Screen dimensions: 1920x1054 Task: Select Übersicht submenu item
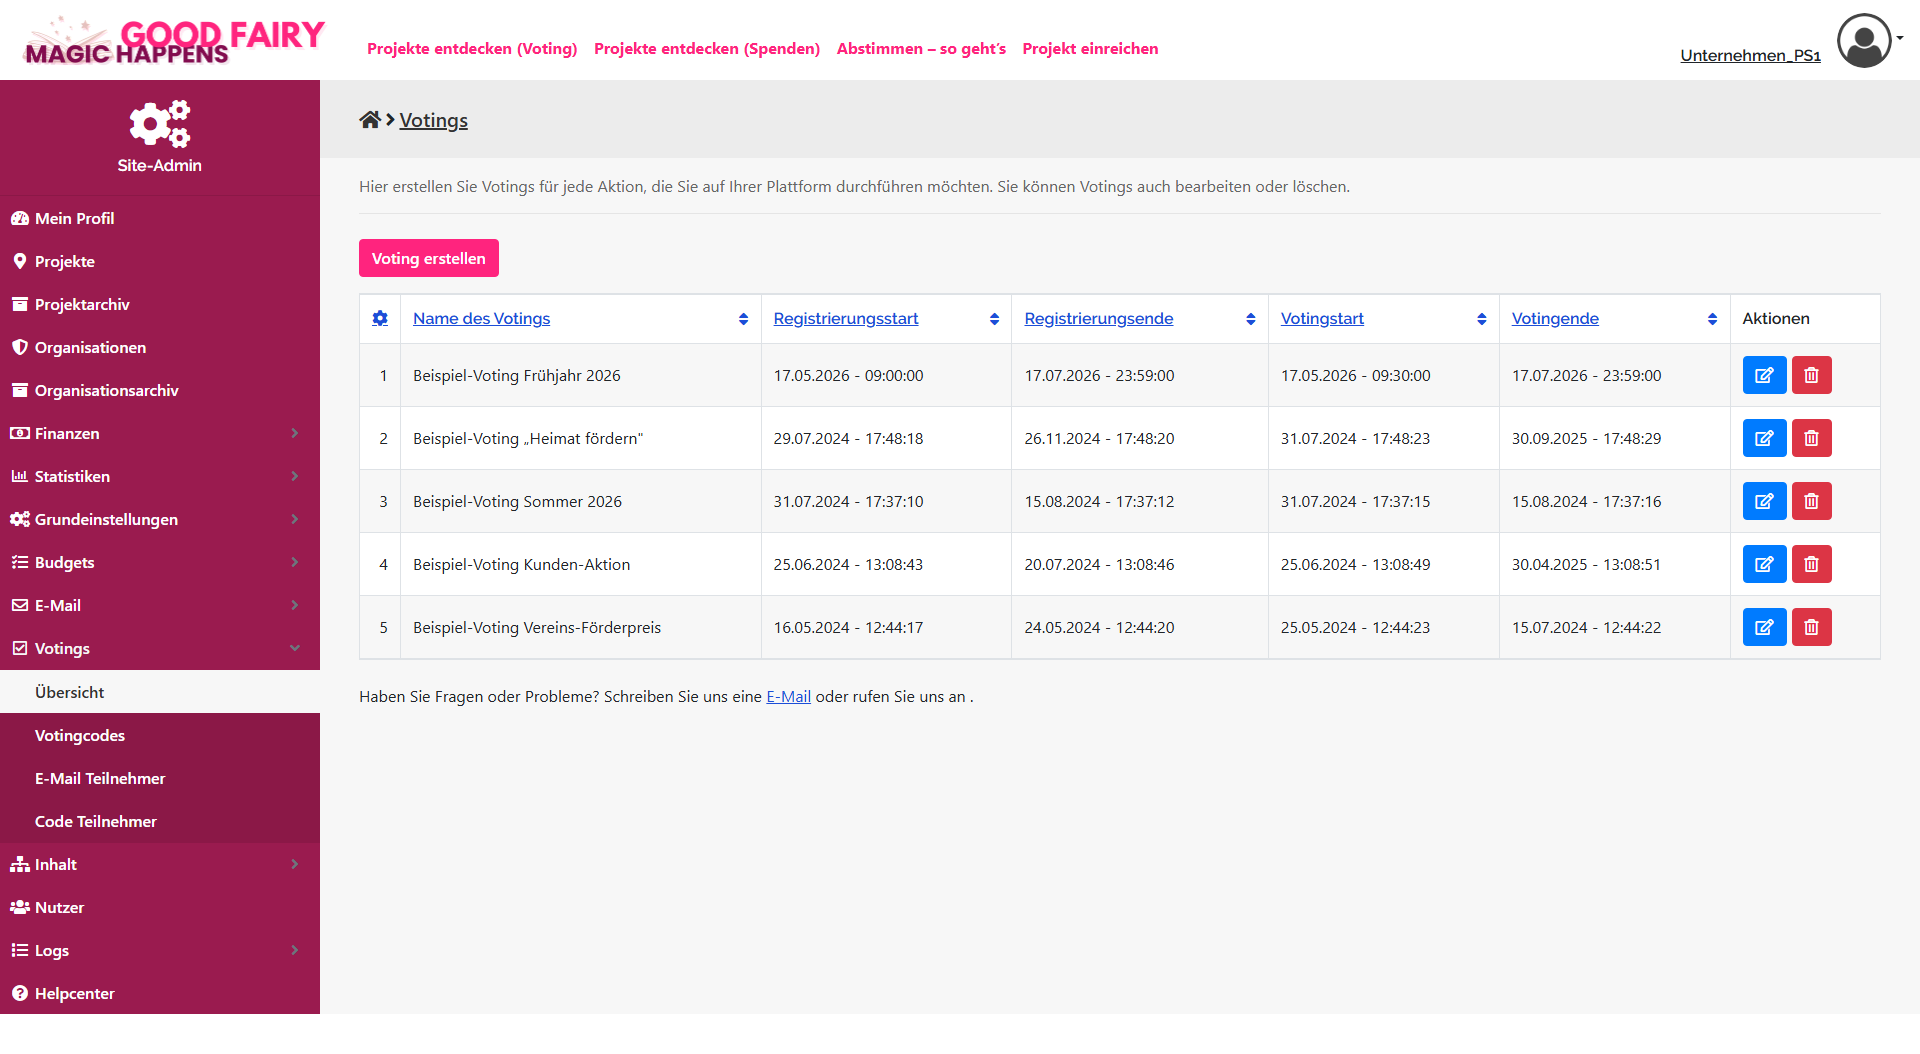[160, 692]
